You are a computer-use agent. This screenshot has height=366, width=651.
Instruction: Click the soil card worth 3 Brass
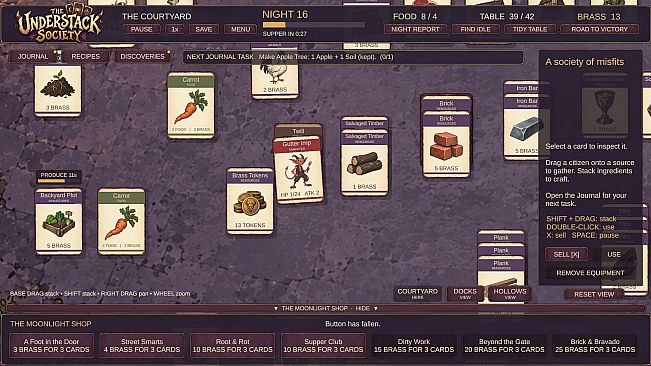click(x=58, y=90)
